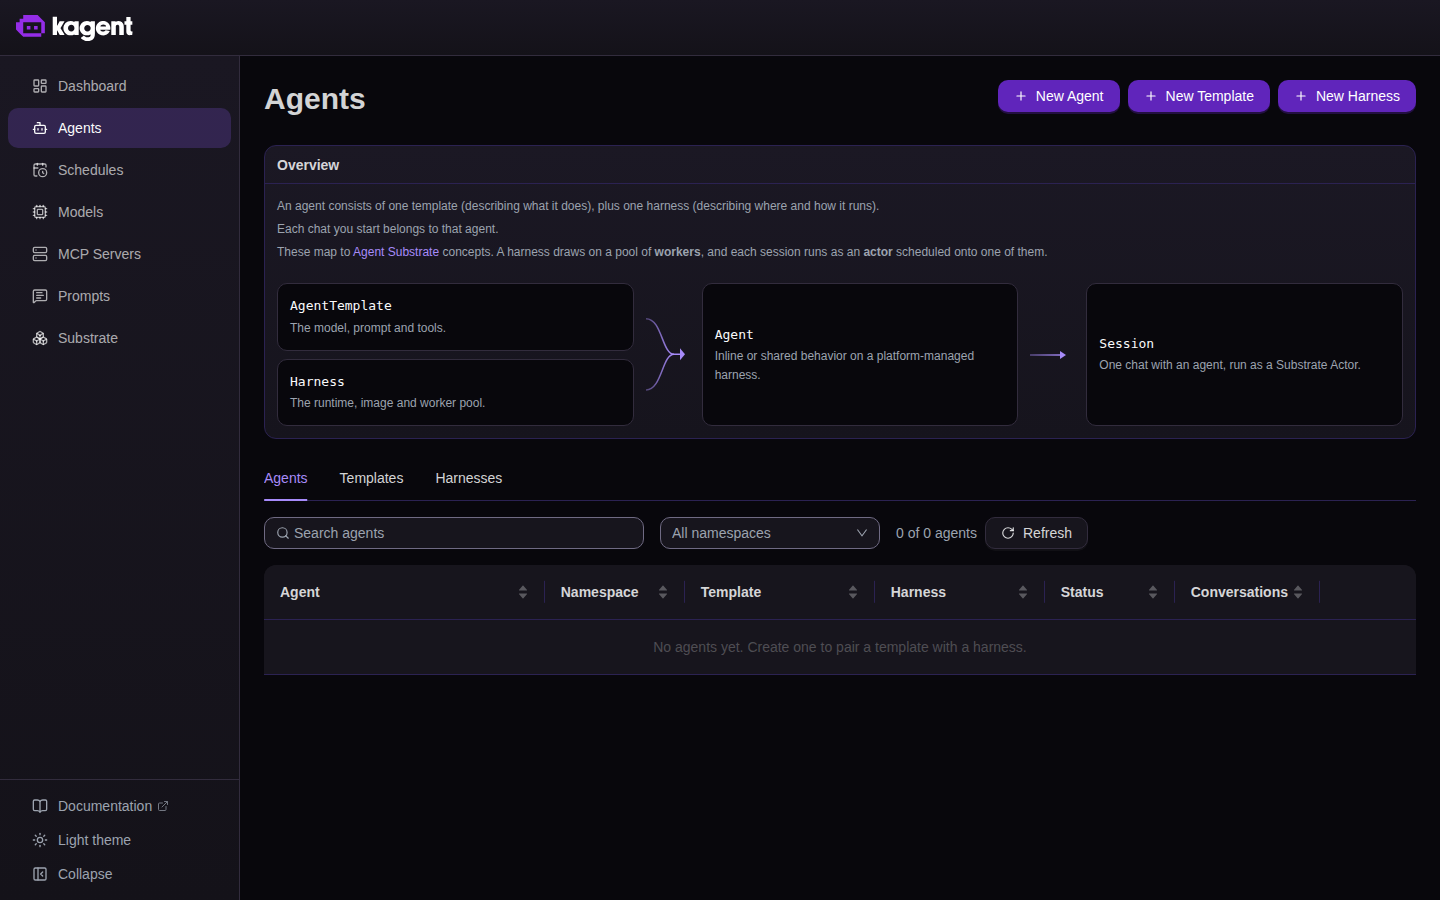Image resolution: width=1440 pixels, height=900 pixels.
Task: Create a New Harness
Action: pyautogui.click(x=1347, y=96)
